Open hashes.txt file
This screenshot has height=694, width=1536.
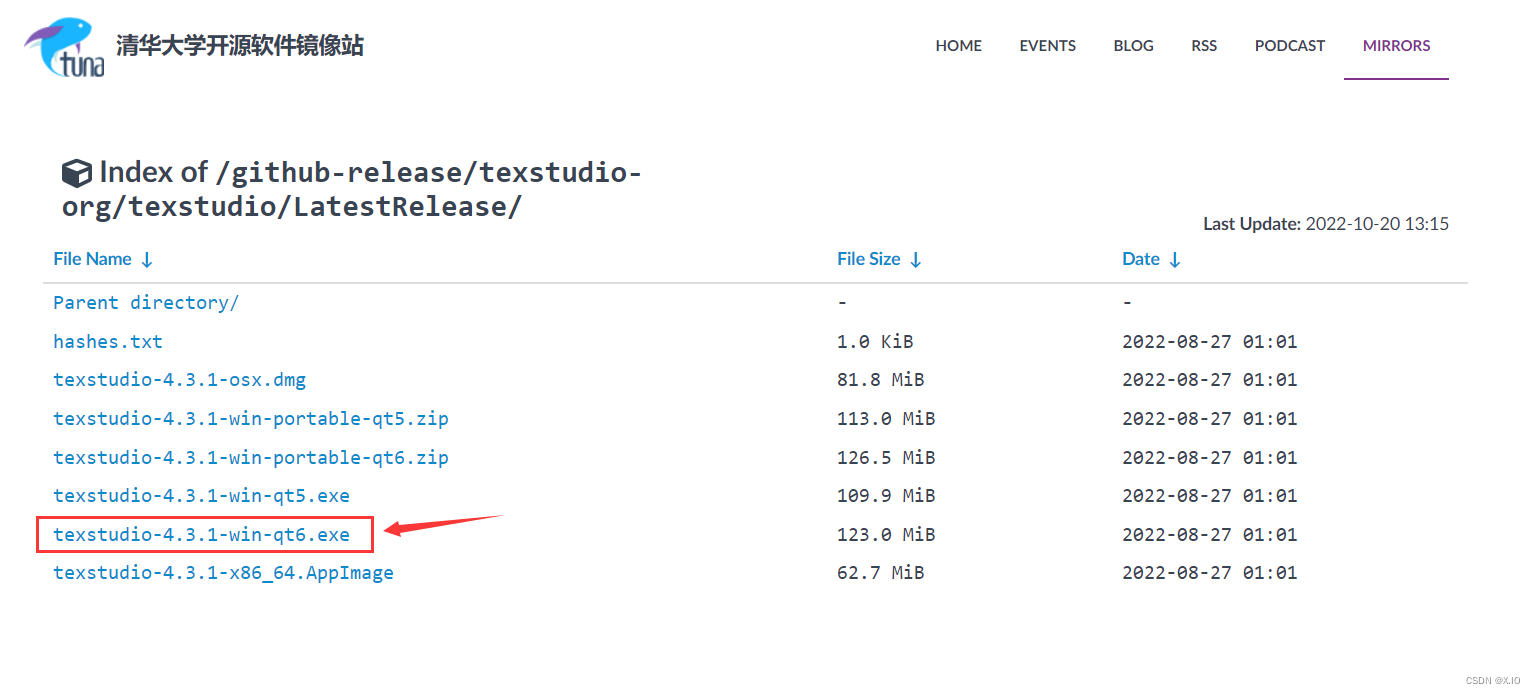[108, 342]
